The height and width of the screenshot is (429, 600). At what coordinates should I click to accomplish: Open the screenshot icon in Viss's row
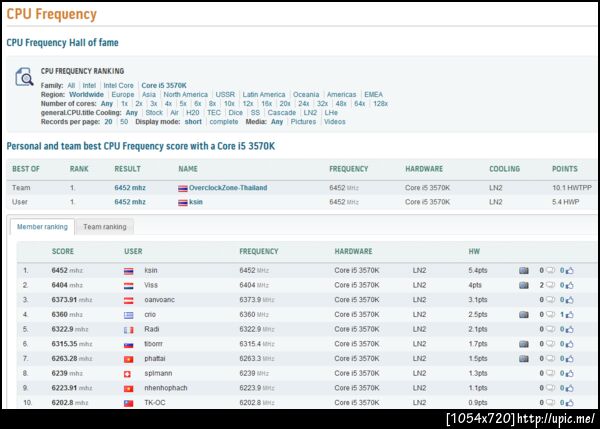click(x=524, y=285)
